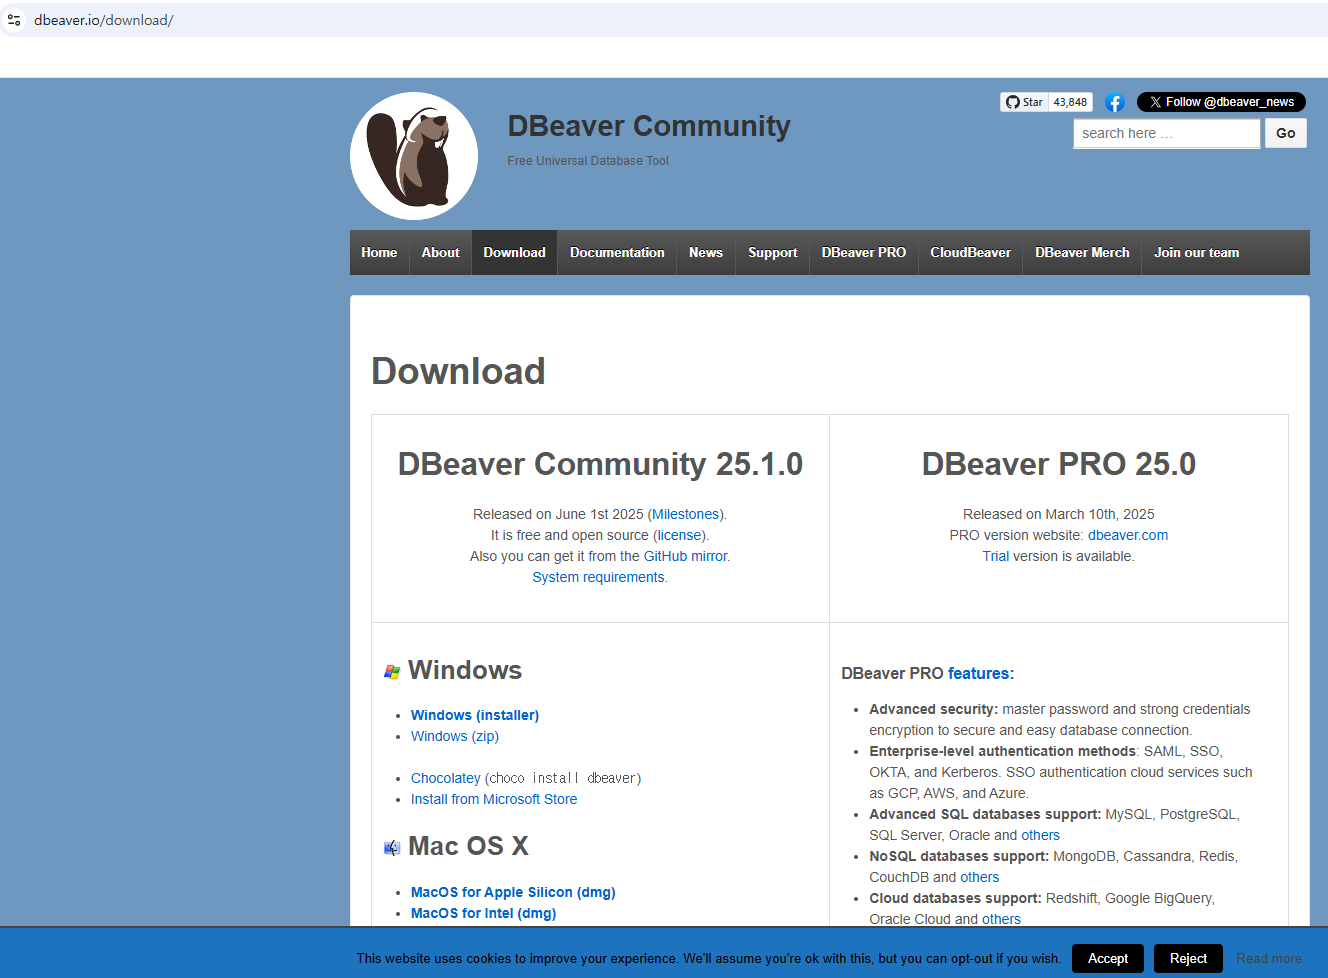Click 'Free Universal Database Tool' tagline
This screenshot has height=978, width=1328.
pos(588,160)
